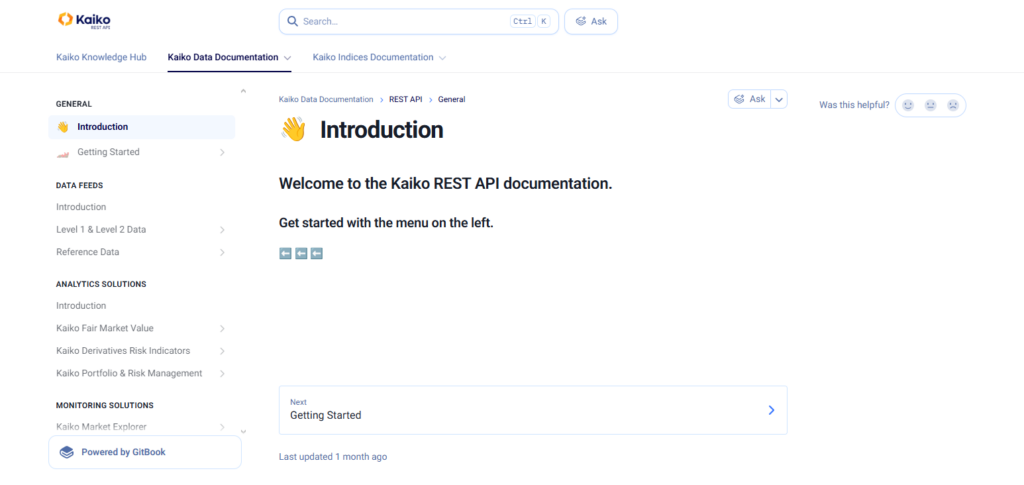Click the GitBook logo icon
The width and height of the screenshot is (1024, 485).
pyautogui.click(x=67, y=452)
